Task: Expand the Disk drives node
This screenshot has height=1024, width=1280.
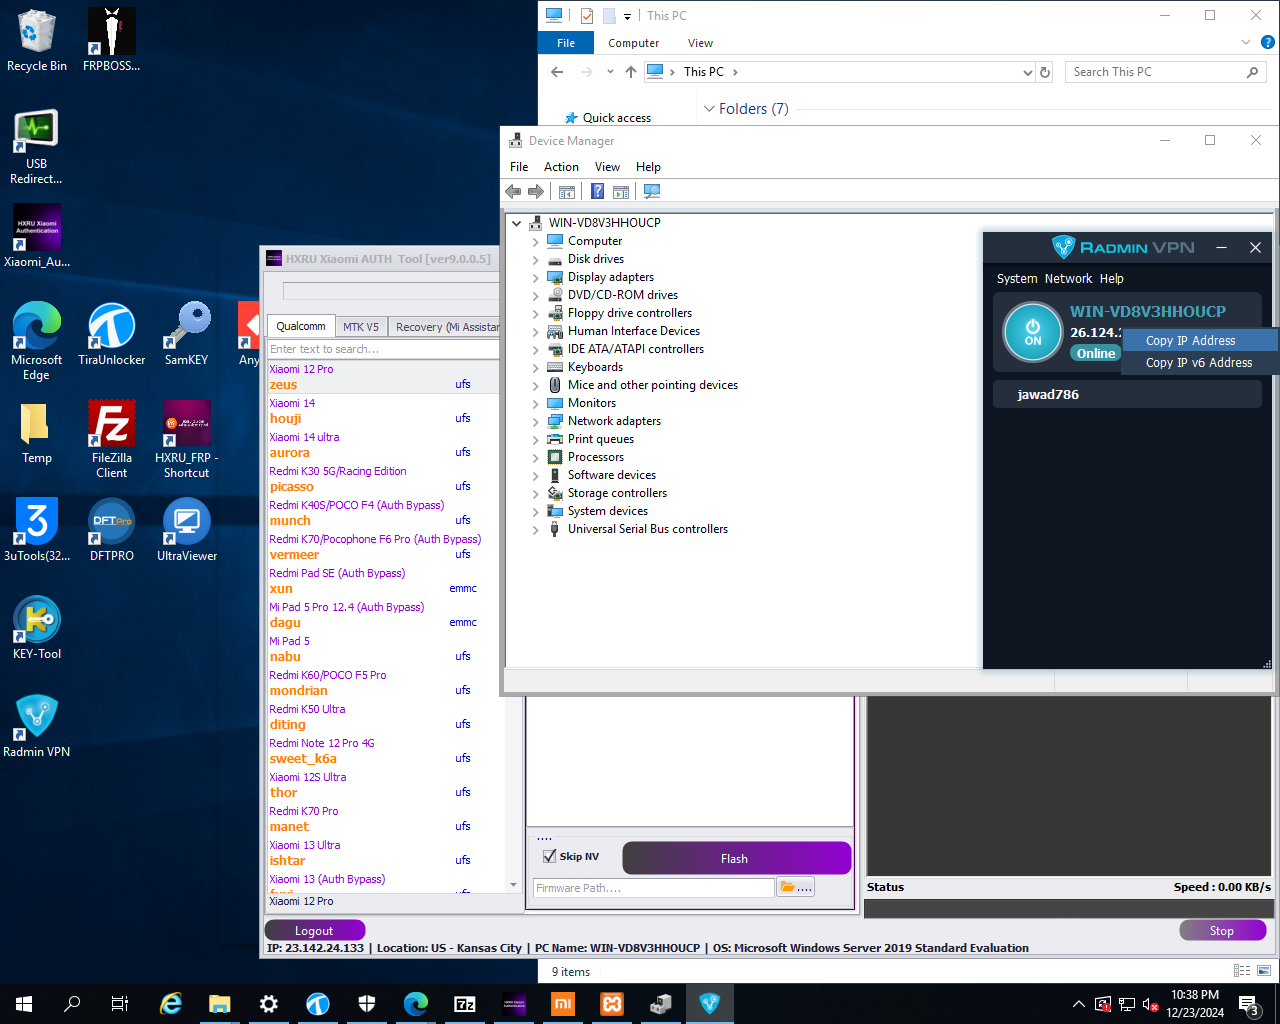Action: pos(535,260)
